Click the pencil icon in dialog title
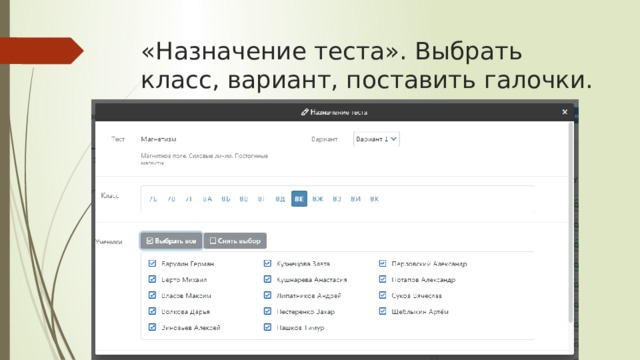 [304, 112]
